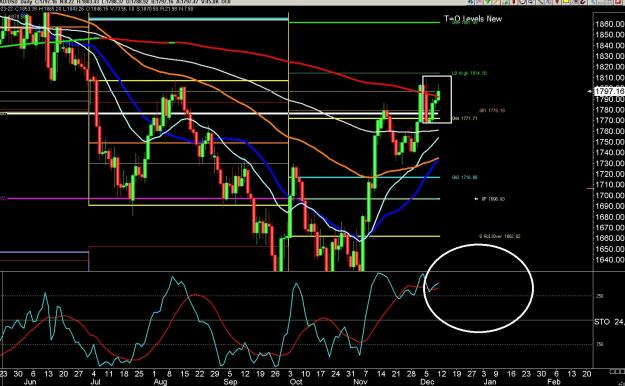Click the Dec month label on time axis
Image resolution: width=625 pixels, height=386 pixels.
coord(427,382)
